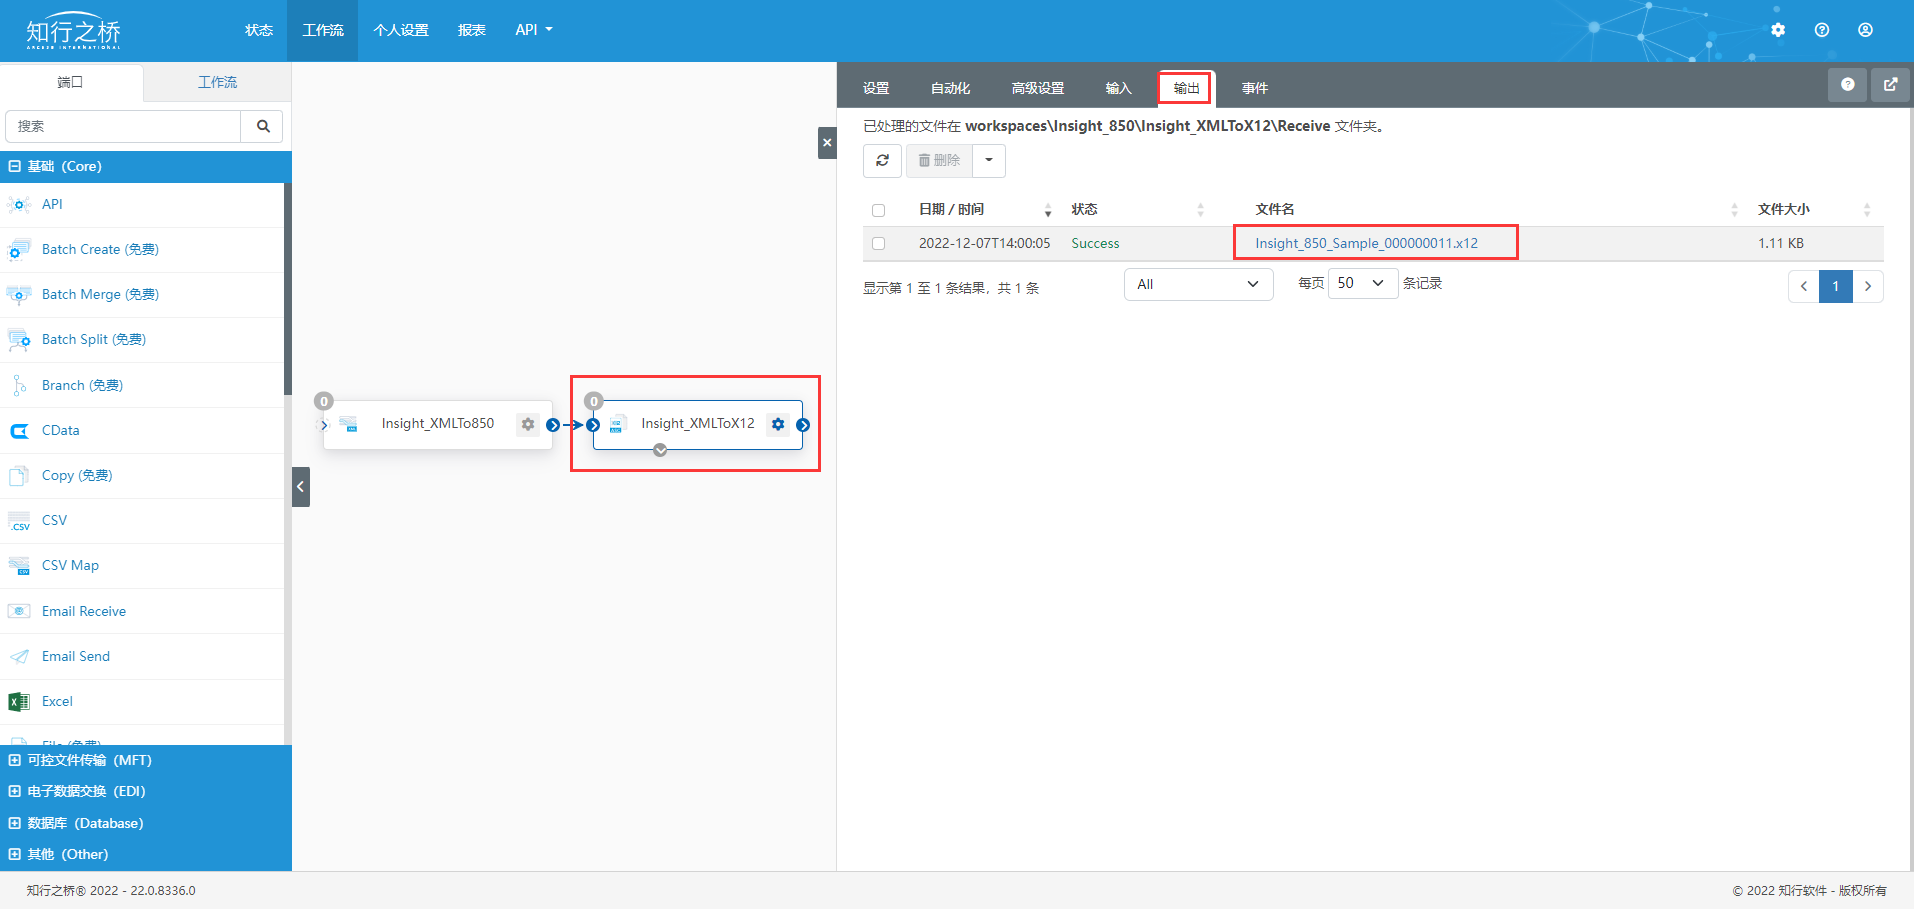
Task: Open help question mark in header
Action: coord(1821,30)
